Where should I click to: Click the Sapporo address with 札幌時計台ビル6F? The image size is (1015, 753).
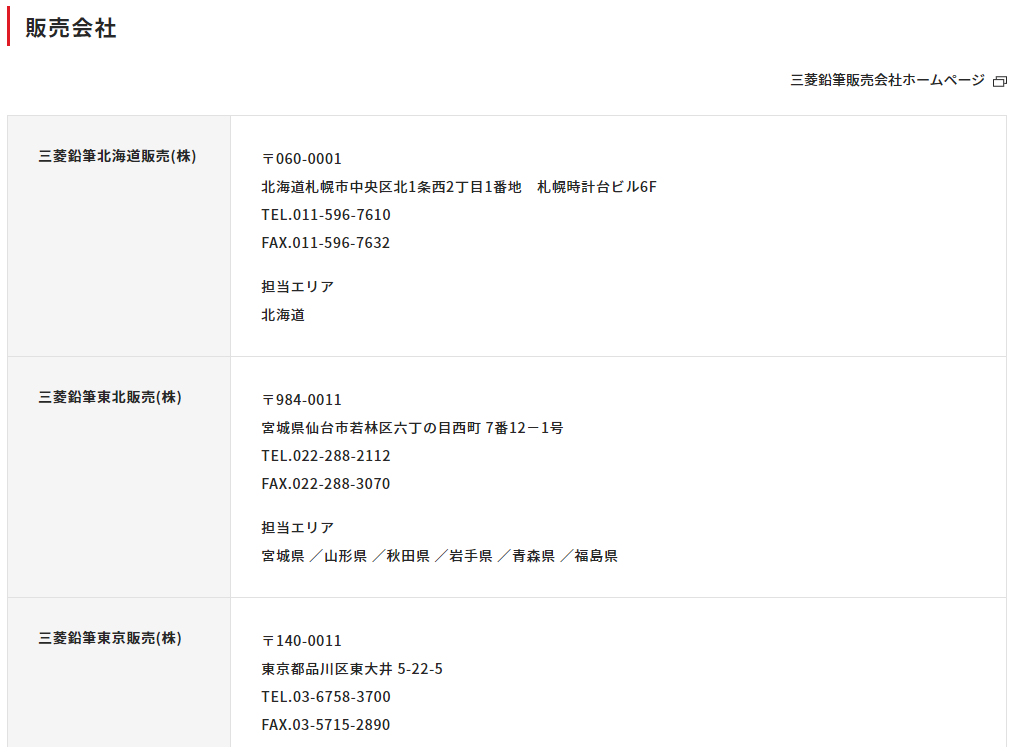(x=458, y=187)
